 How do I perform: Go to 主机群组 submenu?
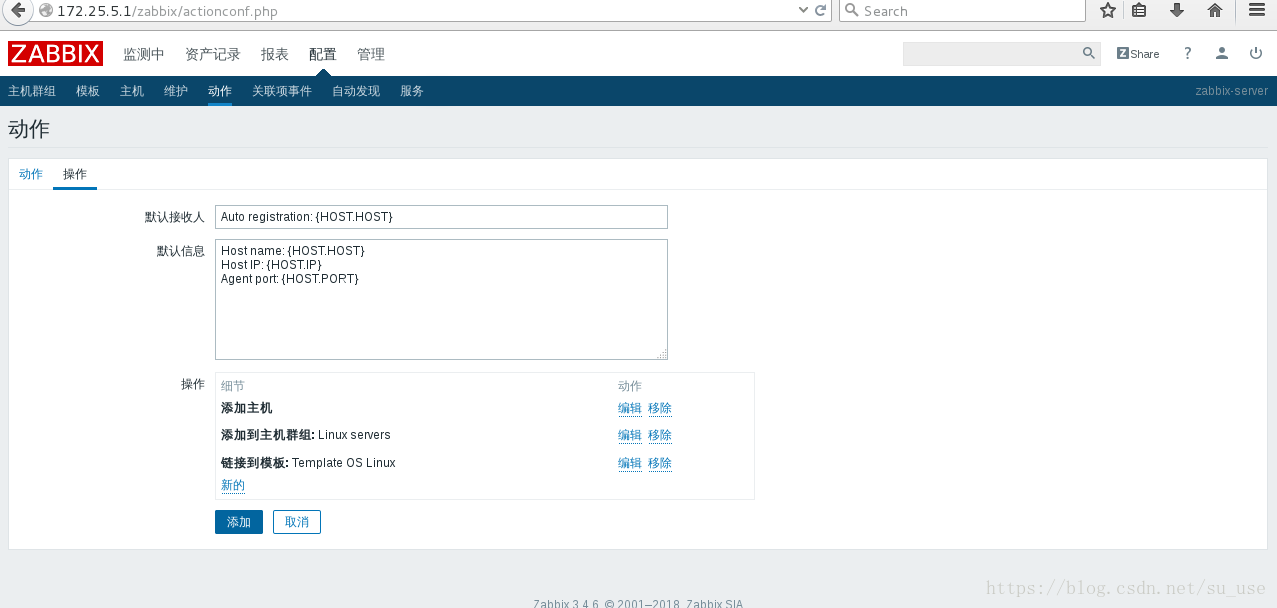pyautogui.click(x=32, y=91)
